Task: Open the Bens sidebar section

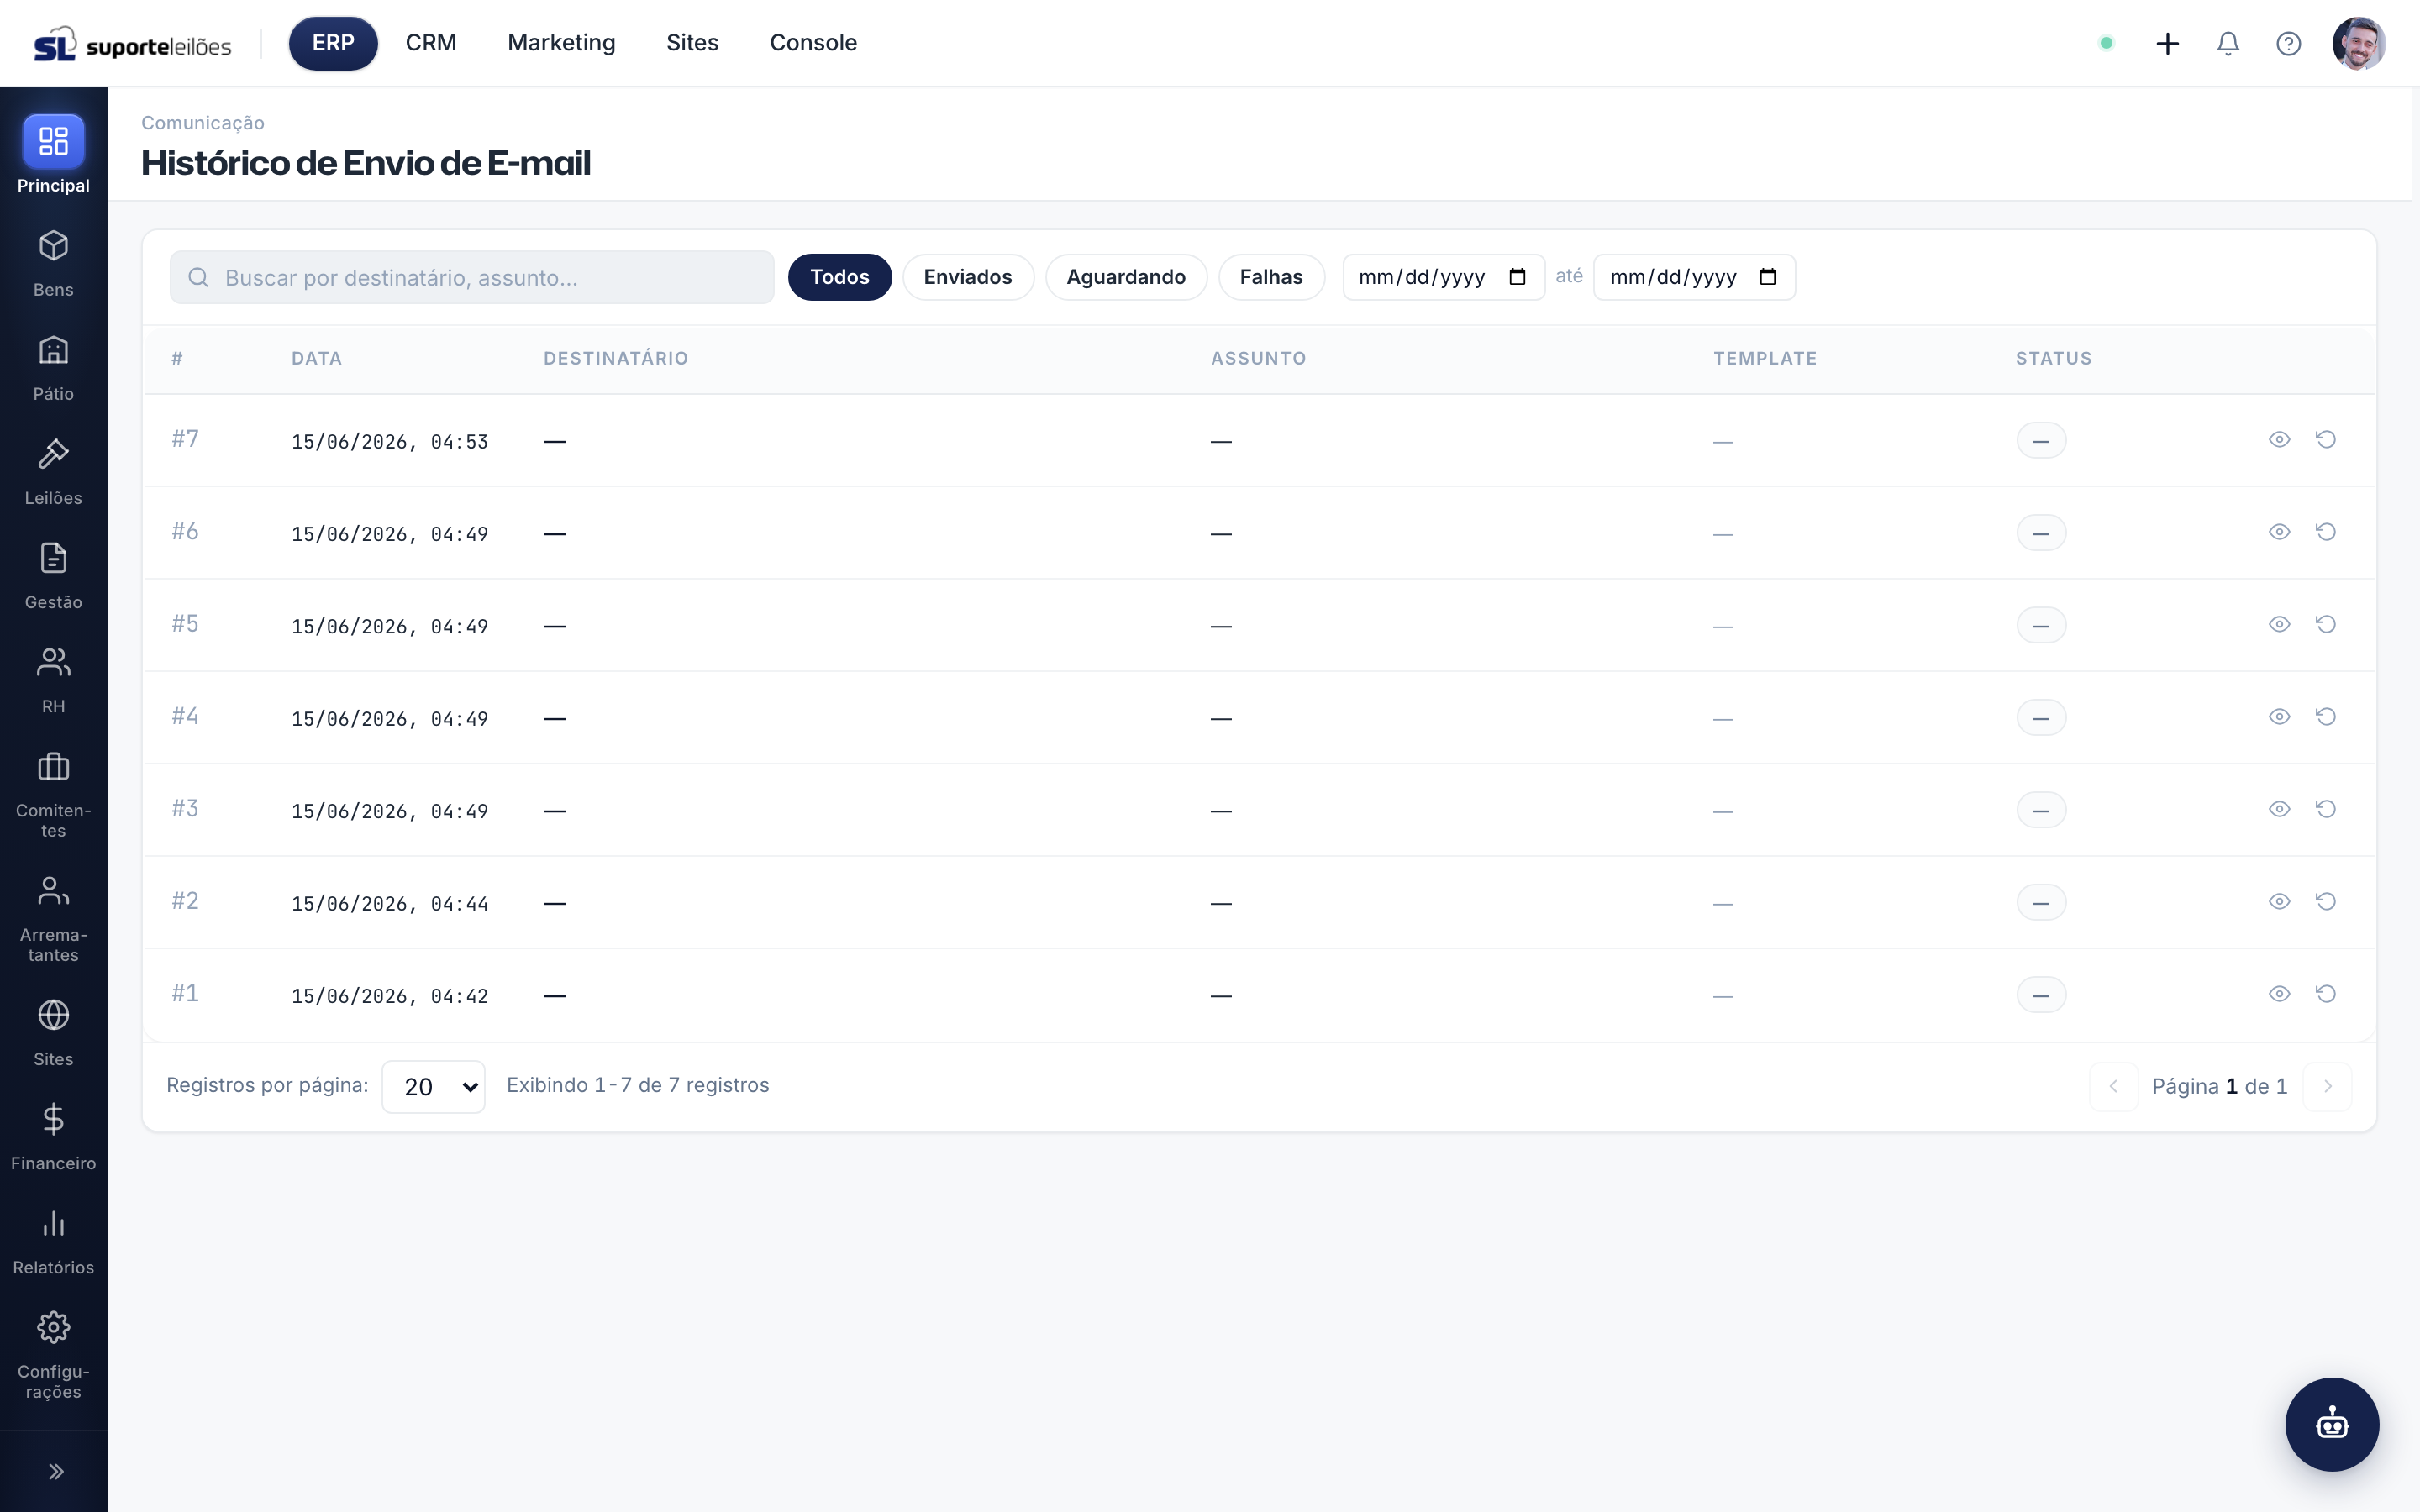Action: pyautogui.click(x=53, y=263)
